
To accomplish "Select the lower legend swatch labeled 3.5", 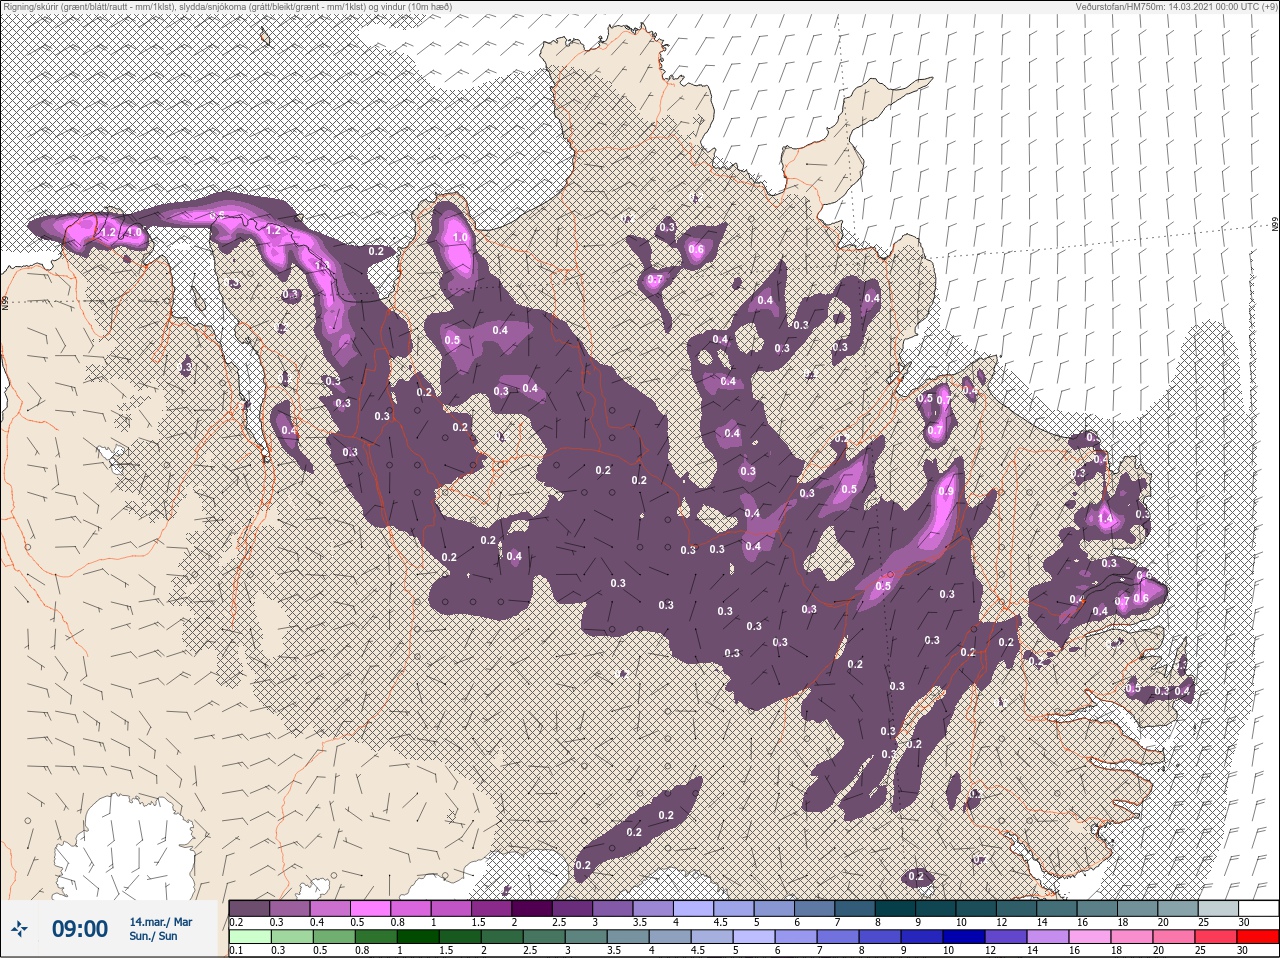I will pyautogui.click(x=628, y=936).
